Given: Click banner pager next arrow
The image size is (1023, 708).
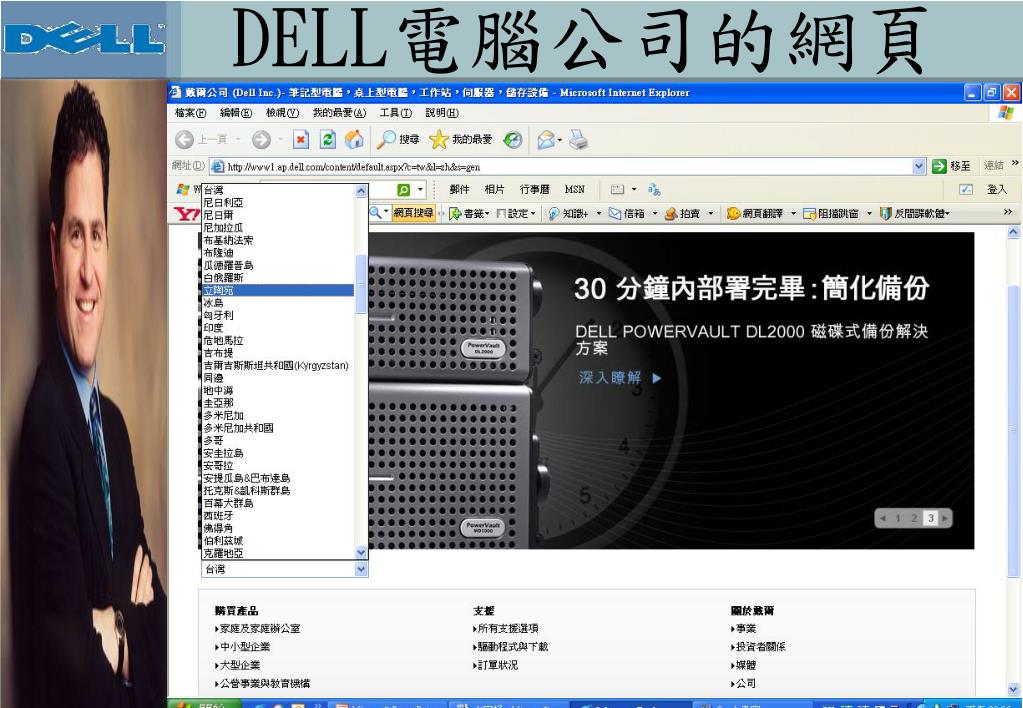Looking at the screenshot, I should [x=945, y=518].
